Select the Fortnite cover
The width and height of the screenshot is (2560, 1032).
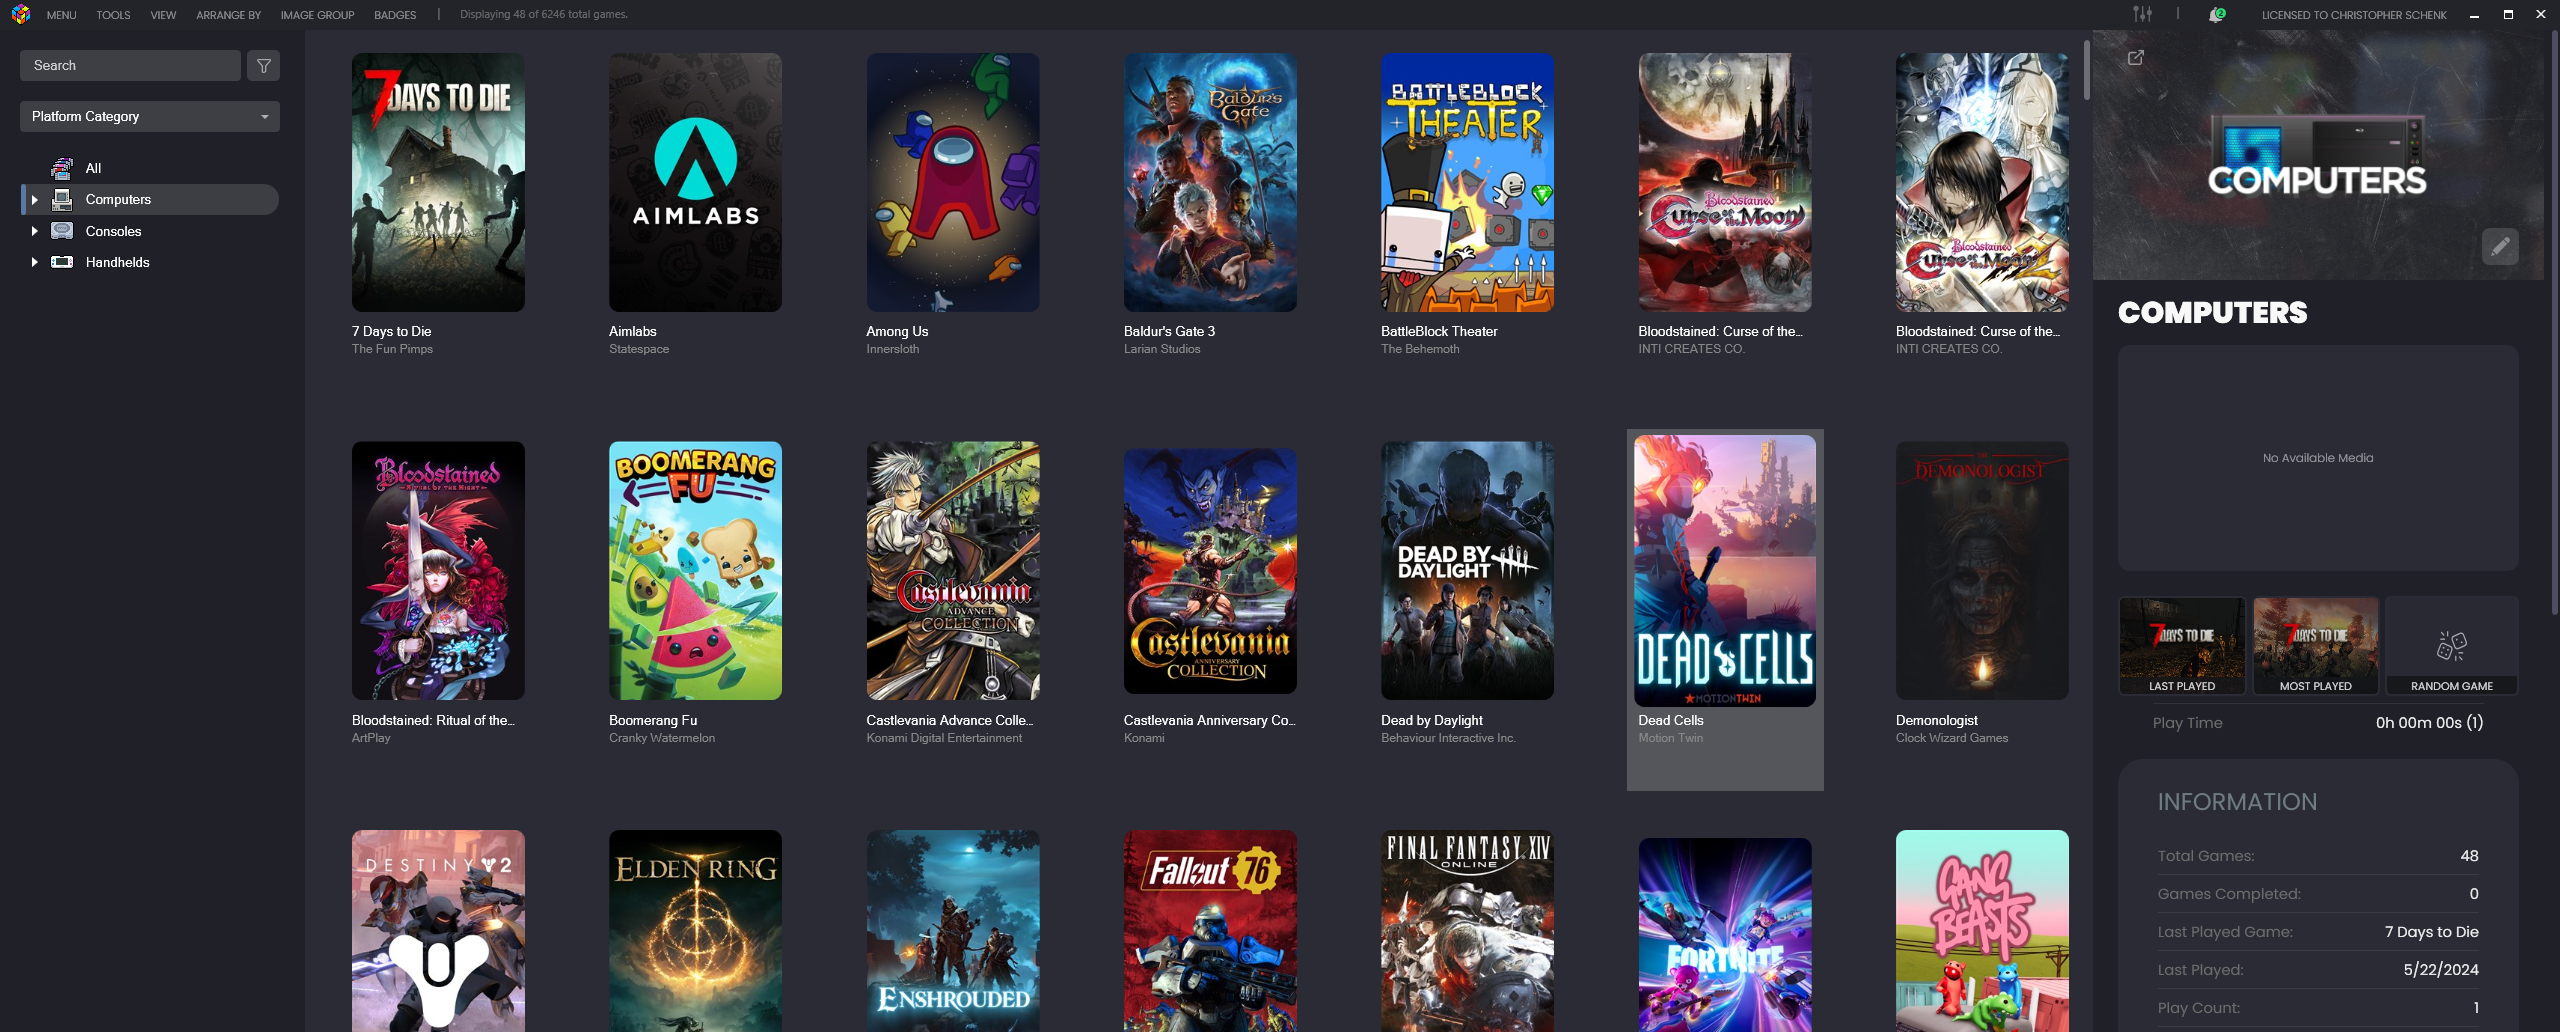1725,935
